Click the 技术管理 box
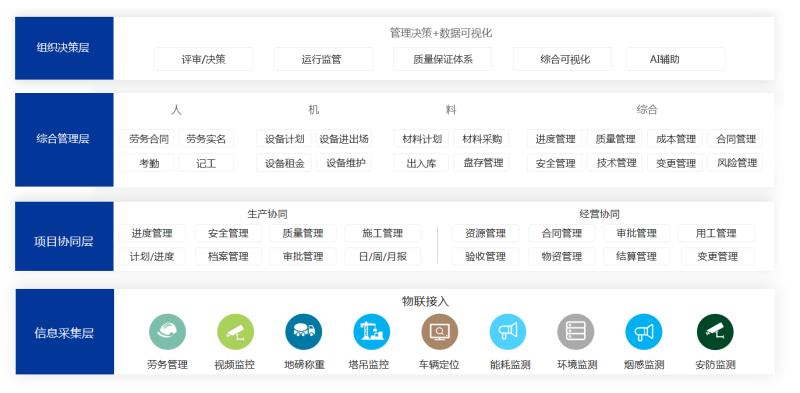800x393 pixels. [x=615, y=163]
